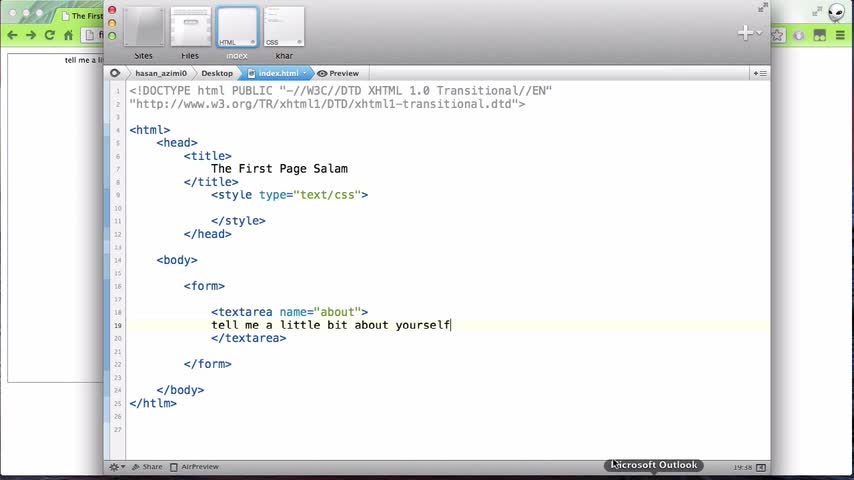Click the 'tell me a little bit' line
This screenshot has width=854, height=480.
pos(331,325)
